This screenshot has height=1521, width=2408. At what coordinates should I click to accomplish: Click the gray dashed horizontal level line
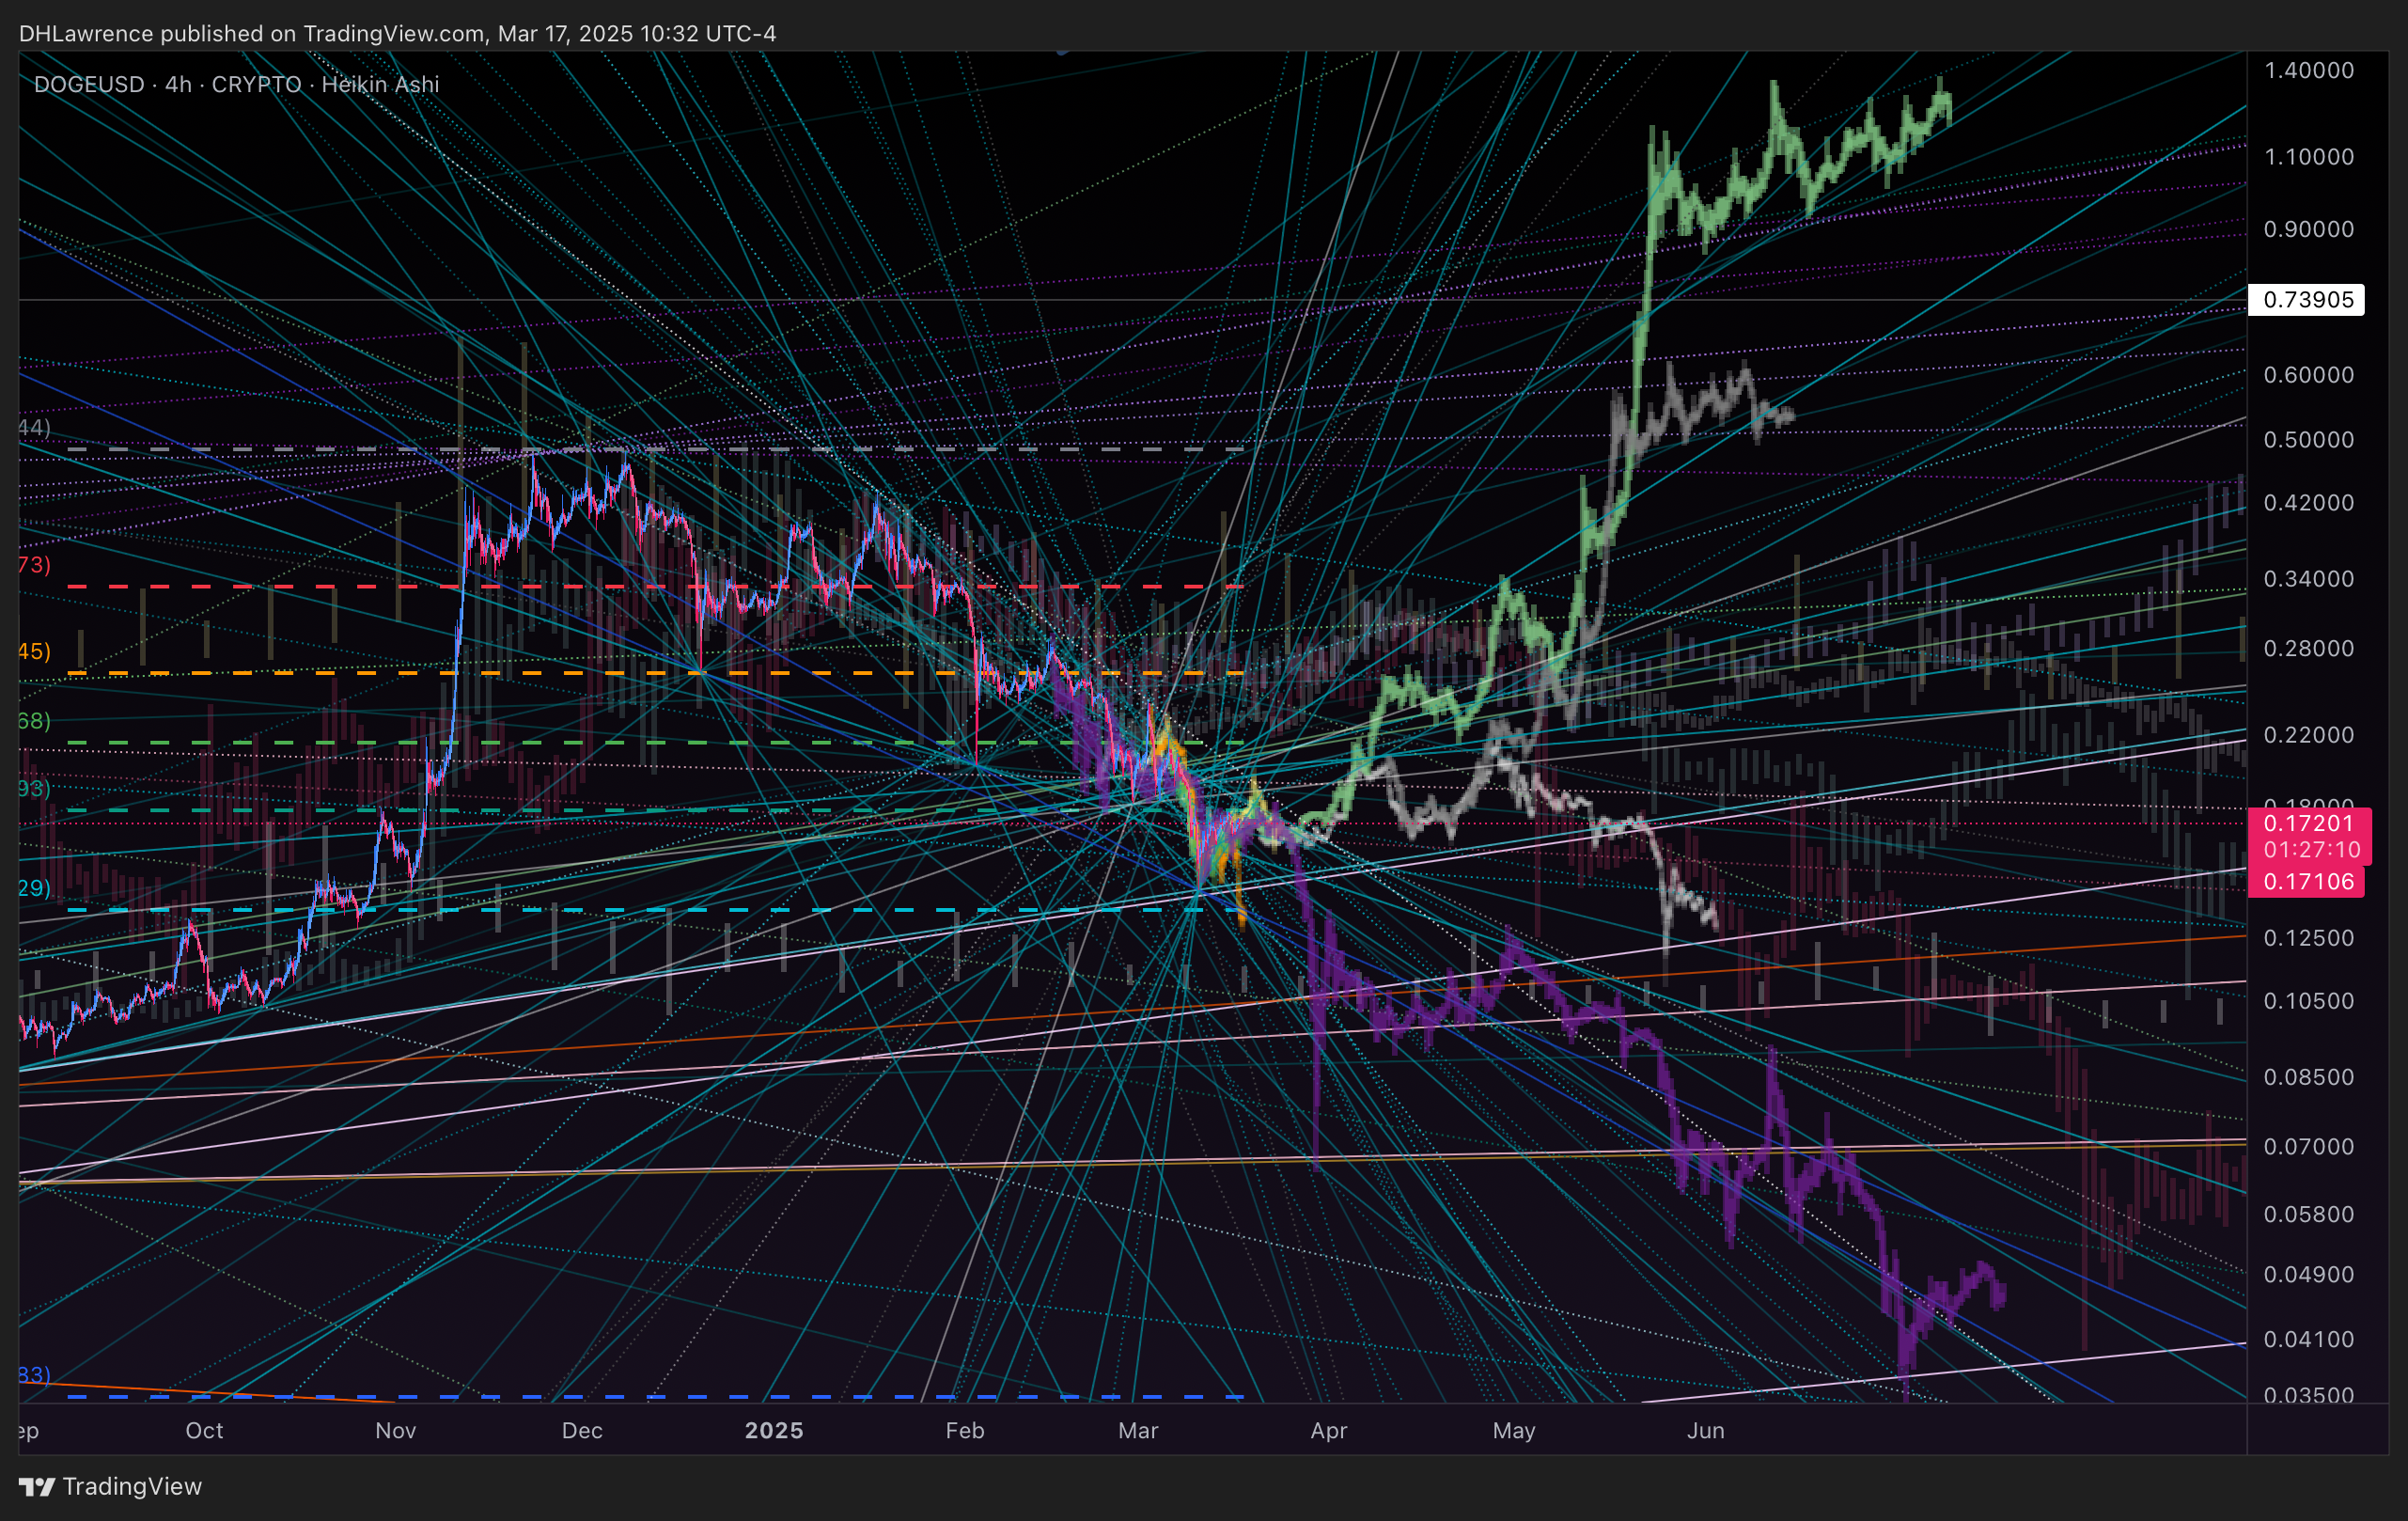click(x=655, y=450)
